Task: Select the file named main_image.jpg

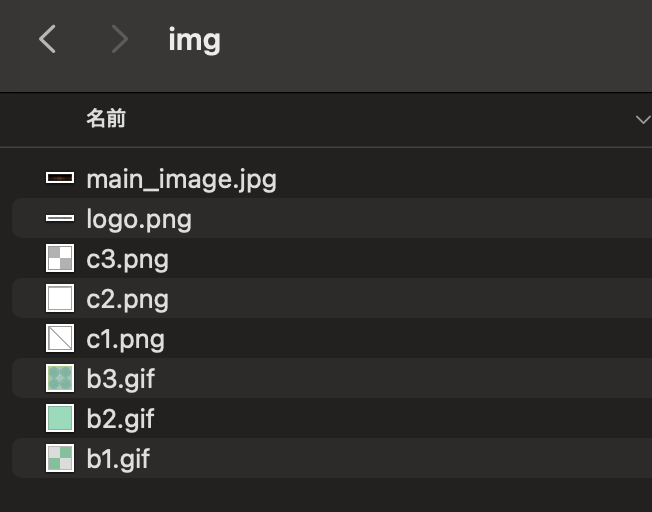Action: pyautogui.click(x=181, y=180)
